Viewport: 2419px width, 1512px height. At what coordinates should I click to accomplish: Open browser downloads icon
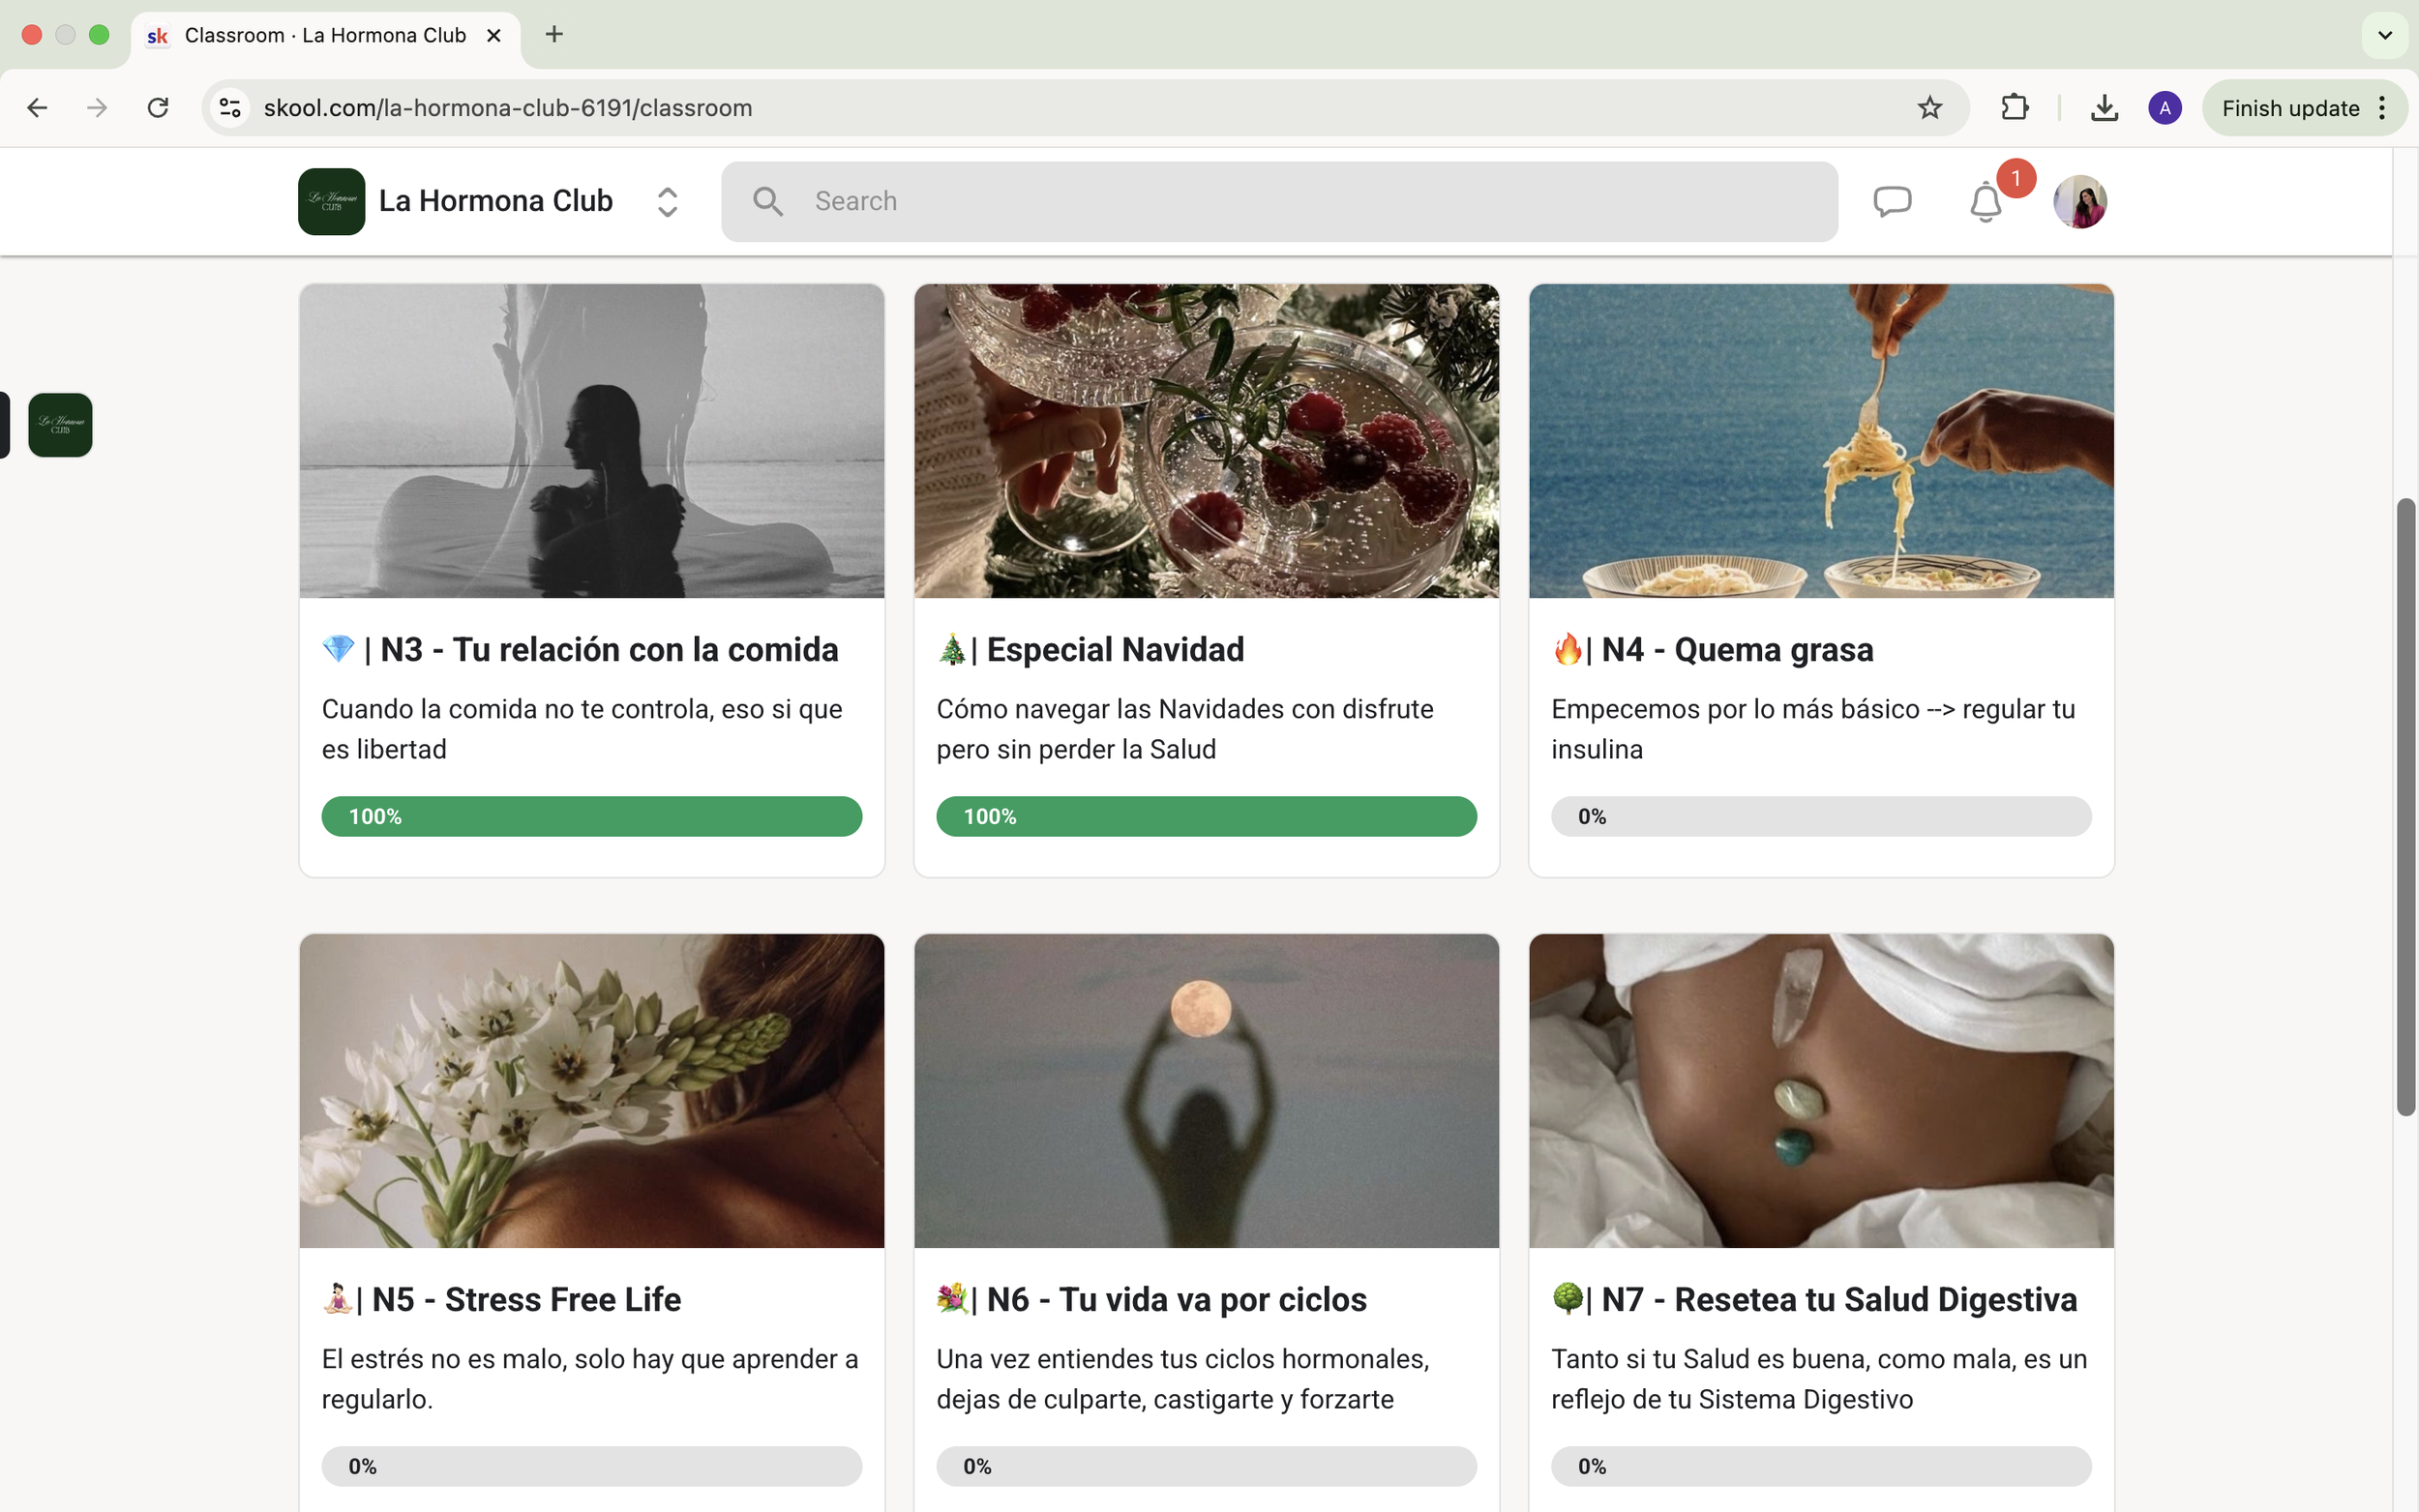coord(2104,108)
